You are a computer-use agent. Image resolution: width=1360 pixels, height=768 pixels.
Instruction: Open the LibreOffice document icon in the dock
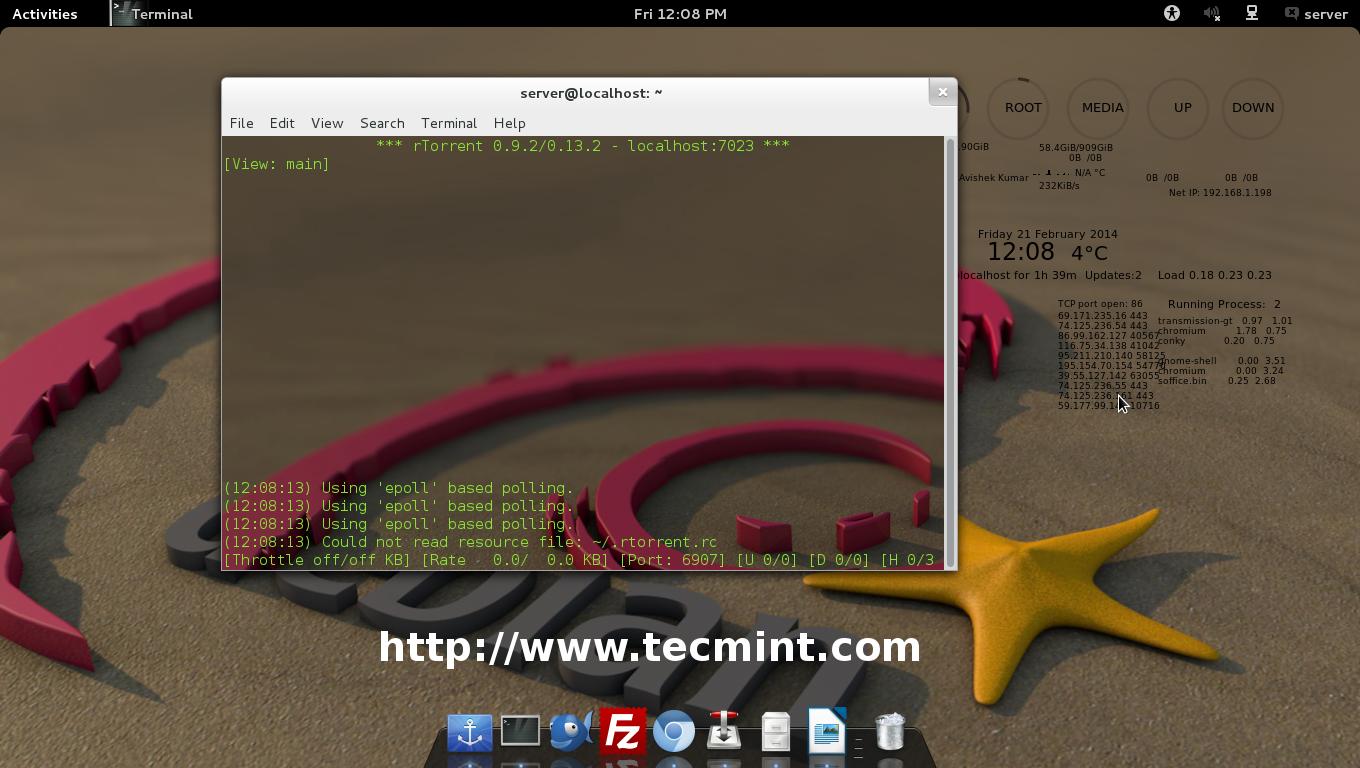826,732
